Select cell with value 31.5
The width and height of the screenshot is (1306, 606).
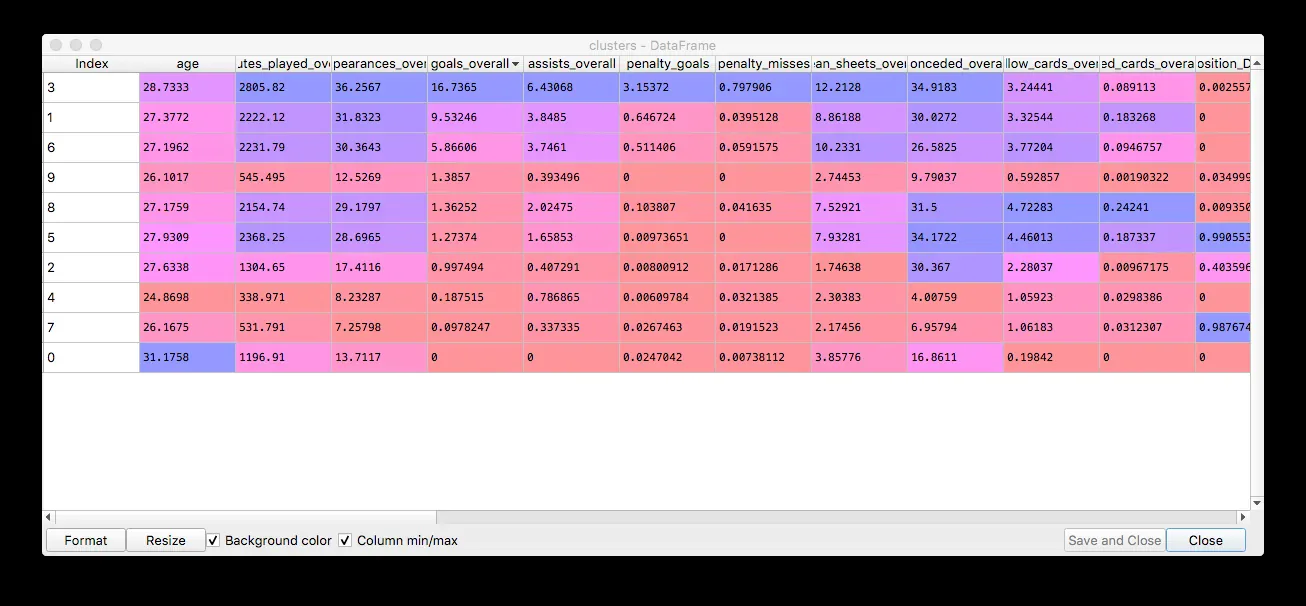pos(955,207)
